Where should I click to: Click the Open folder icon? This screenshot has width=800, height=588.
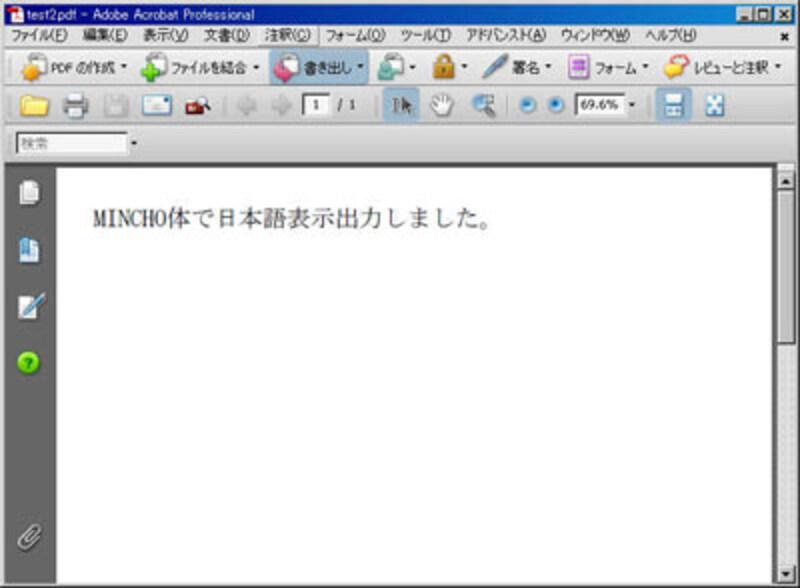pyautogui.click(x=34, y=106)
